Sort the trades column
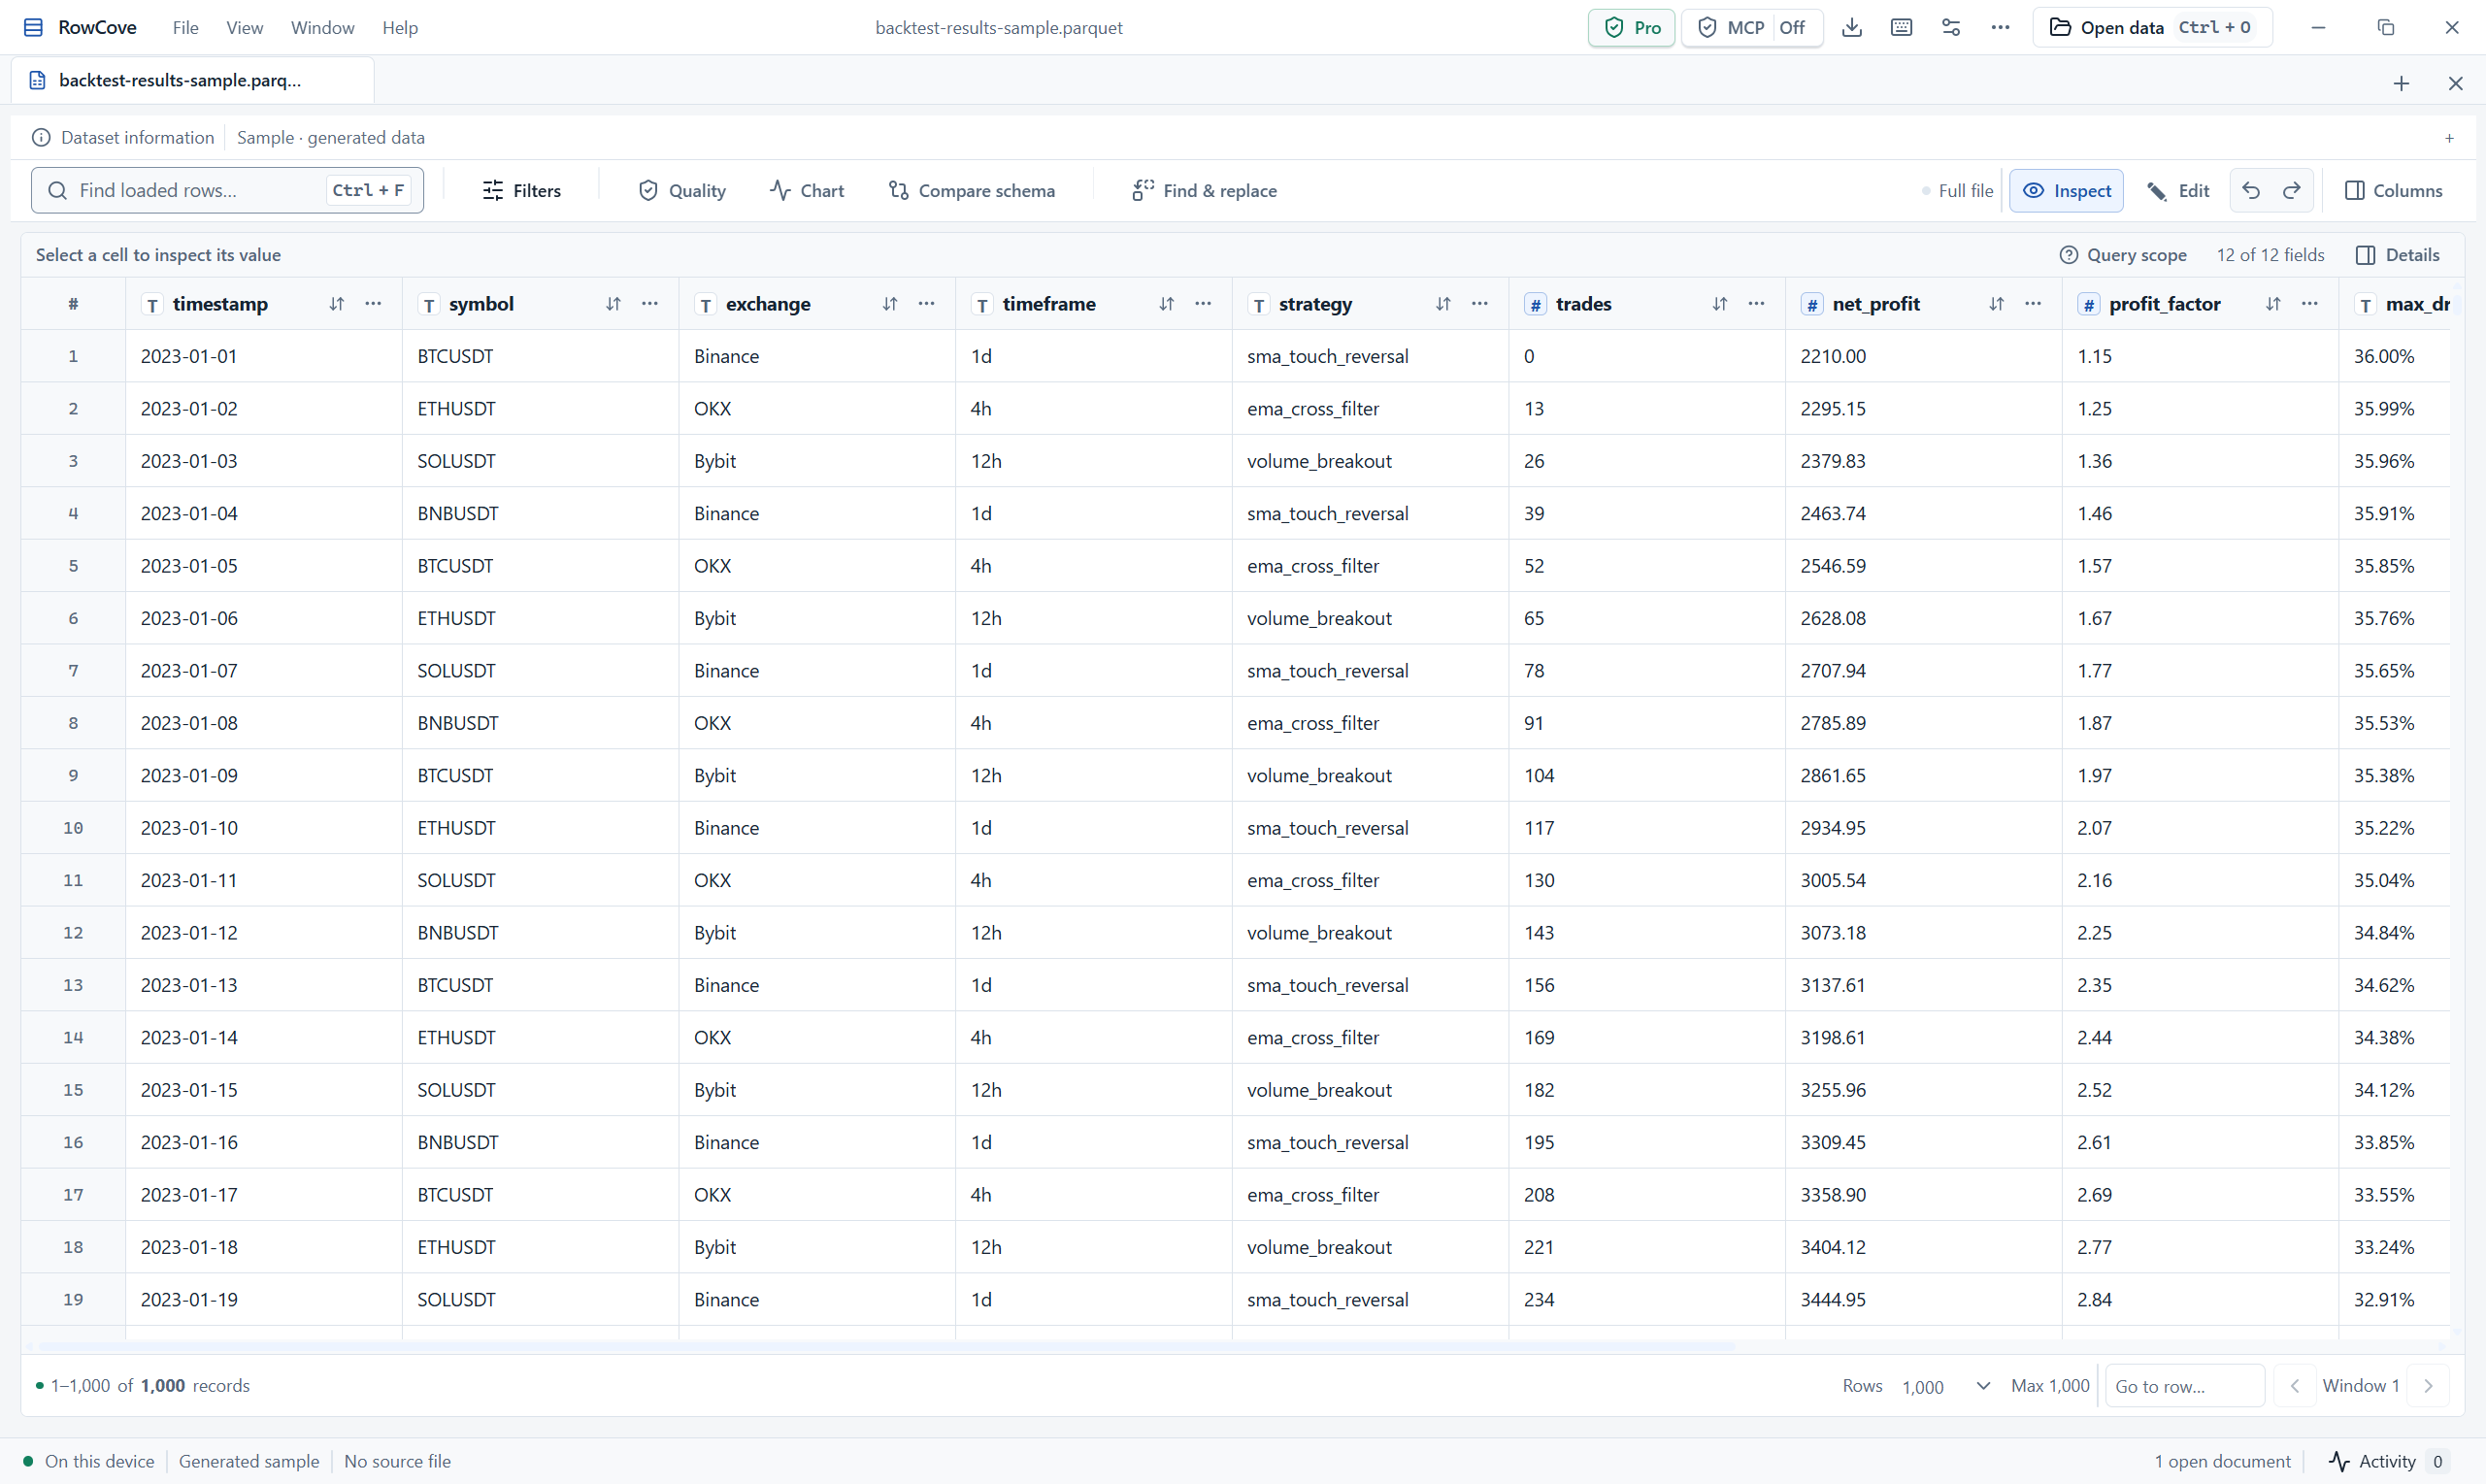2486x1484 pixels. (1720, 304)
